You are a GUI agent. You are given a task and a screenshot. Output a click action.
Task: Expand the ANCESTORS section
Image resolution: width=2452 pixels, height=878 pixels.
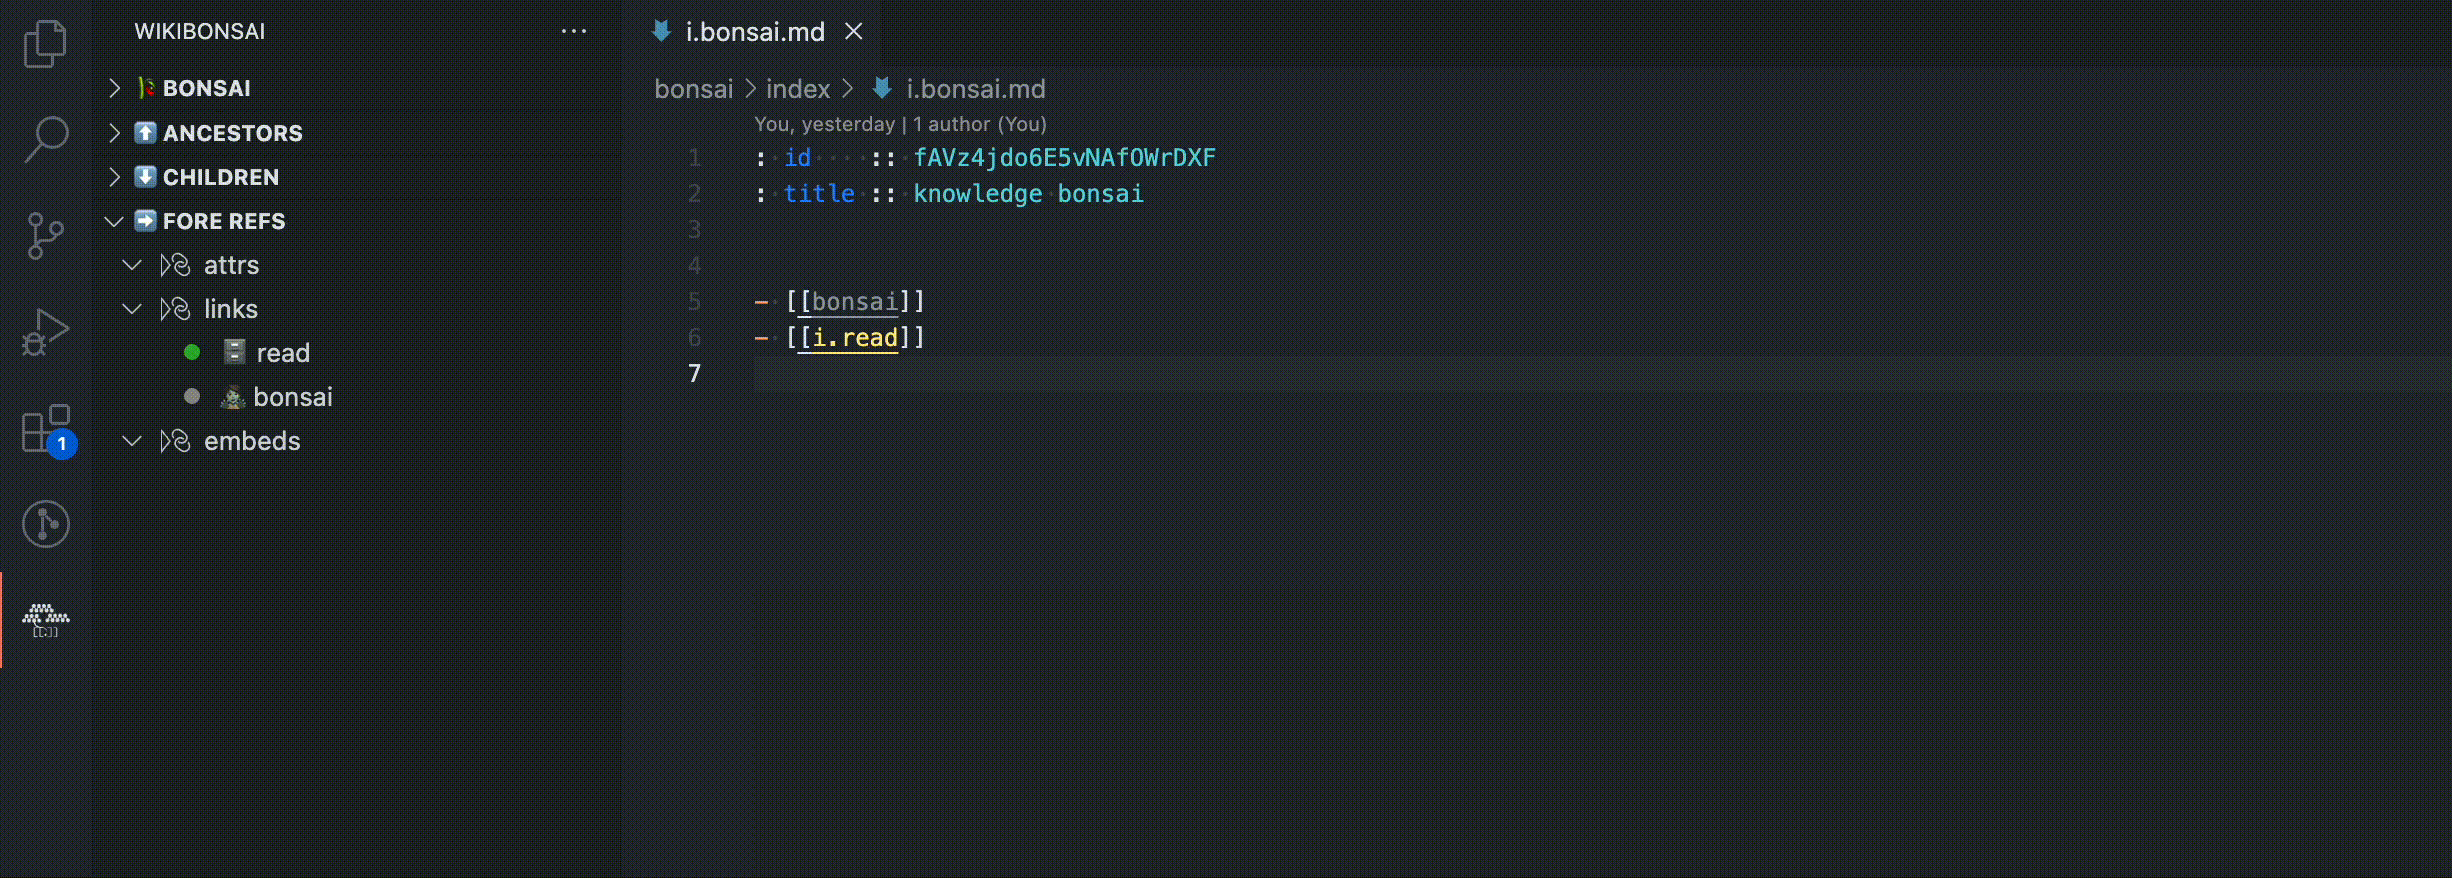tap(114, 132)
